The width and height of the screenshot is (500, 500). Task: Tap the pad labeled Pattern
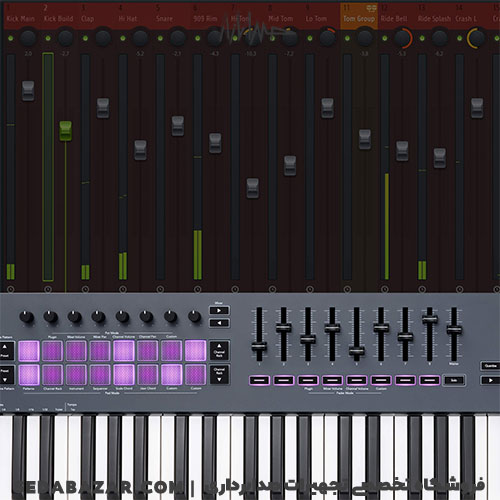coord(29,375)
